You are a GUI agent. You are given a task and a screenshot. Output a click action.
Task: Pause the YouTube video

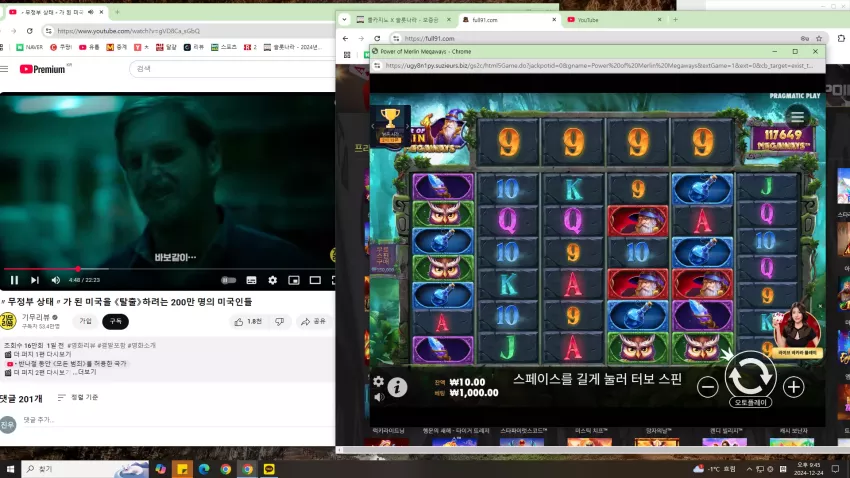coord(14,280)
